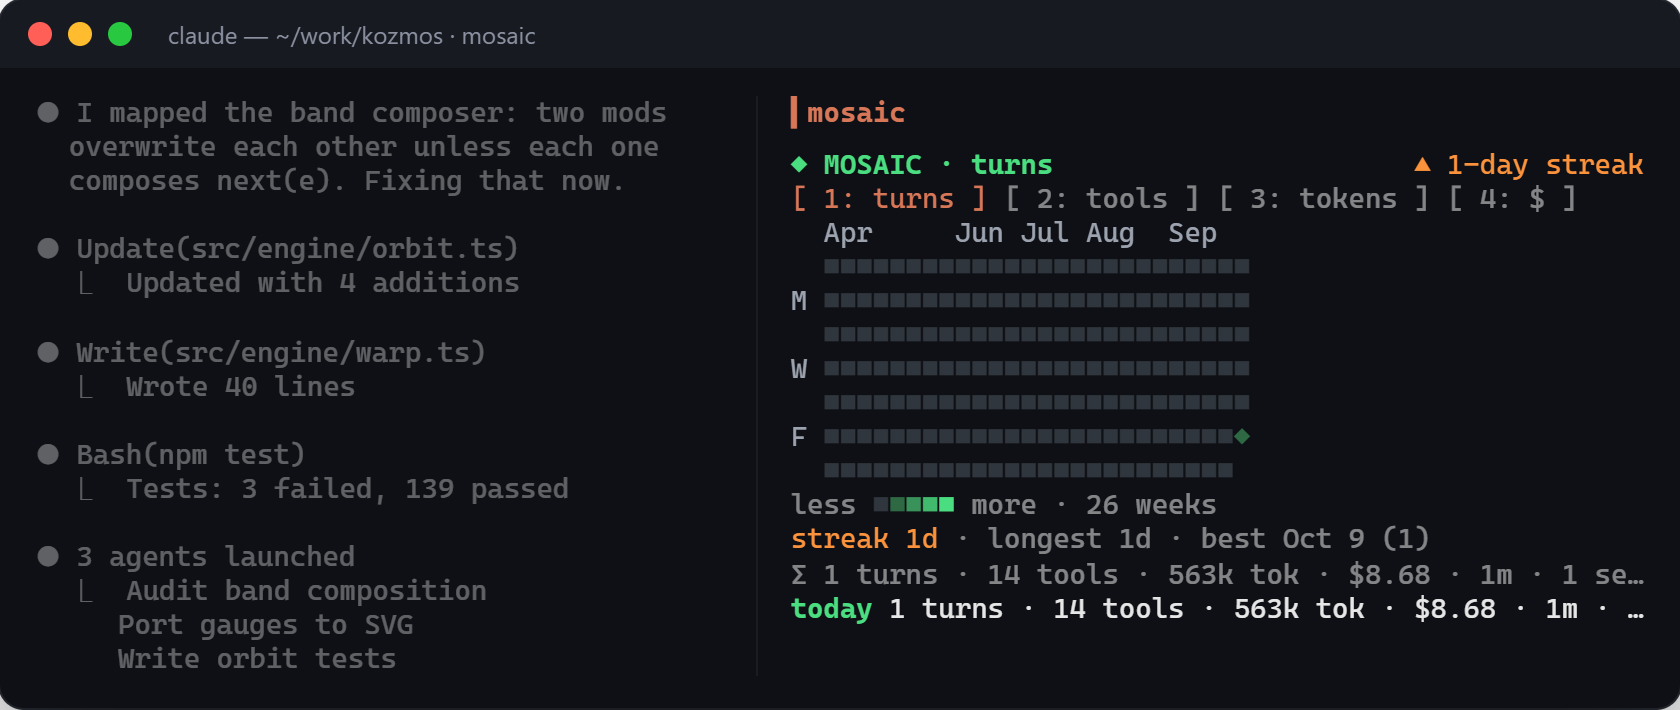Viewport: 1680px width, 710px height.
Task: Click the bullet beside '3 agents launched'
Action: click(x=48, y=556)
